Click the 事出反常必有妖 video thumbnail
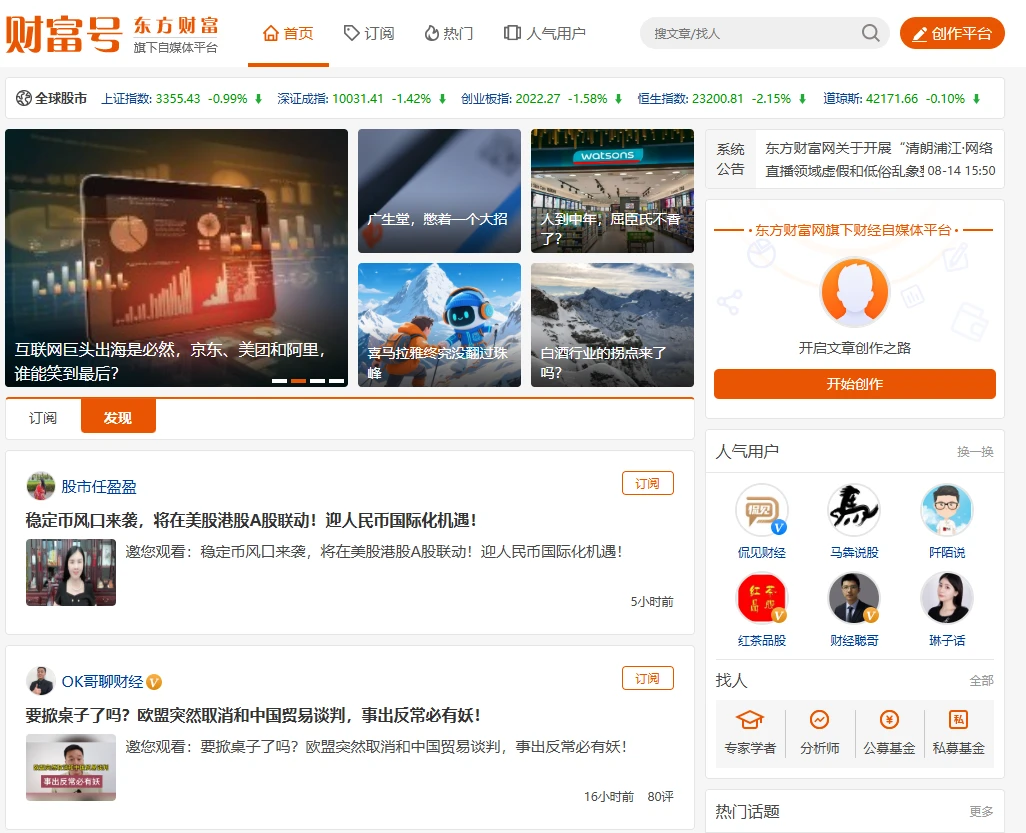1026x833 pixels. coord(71,768)
